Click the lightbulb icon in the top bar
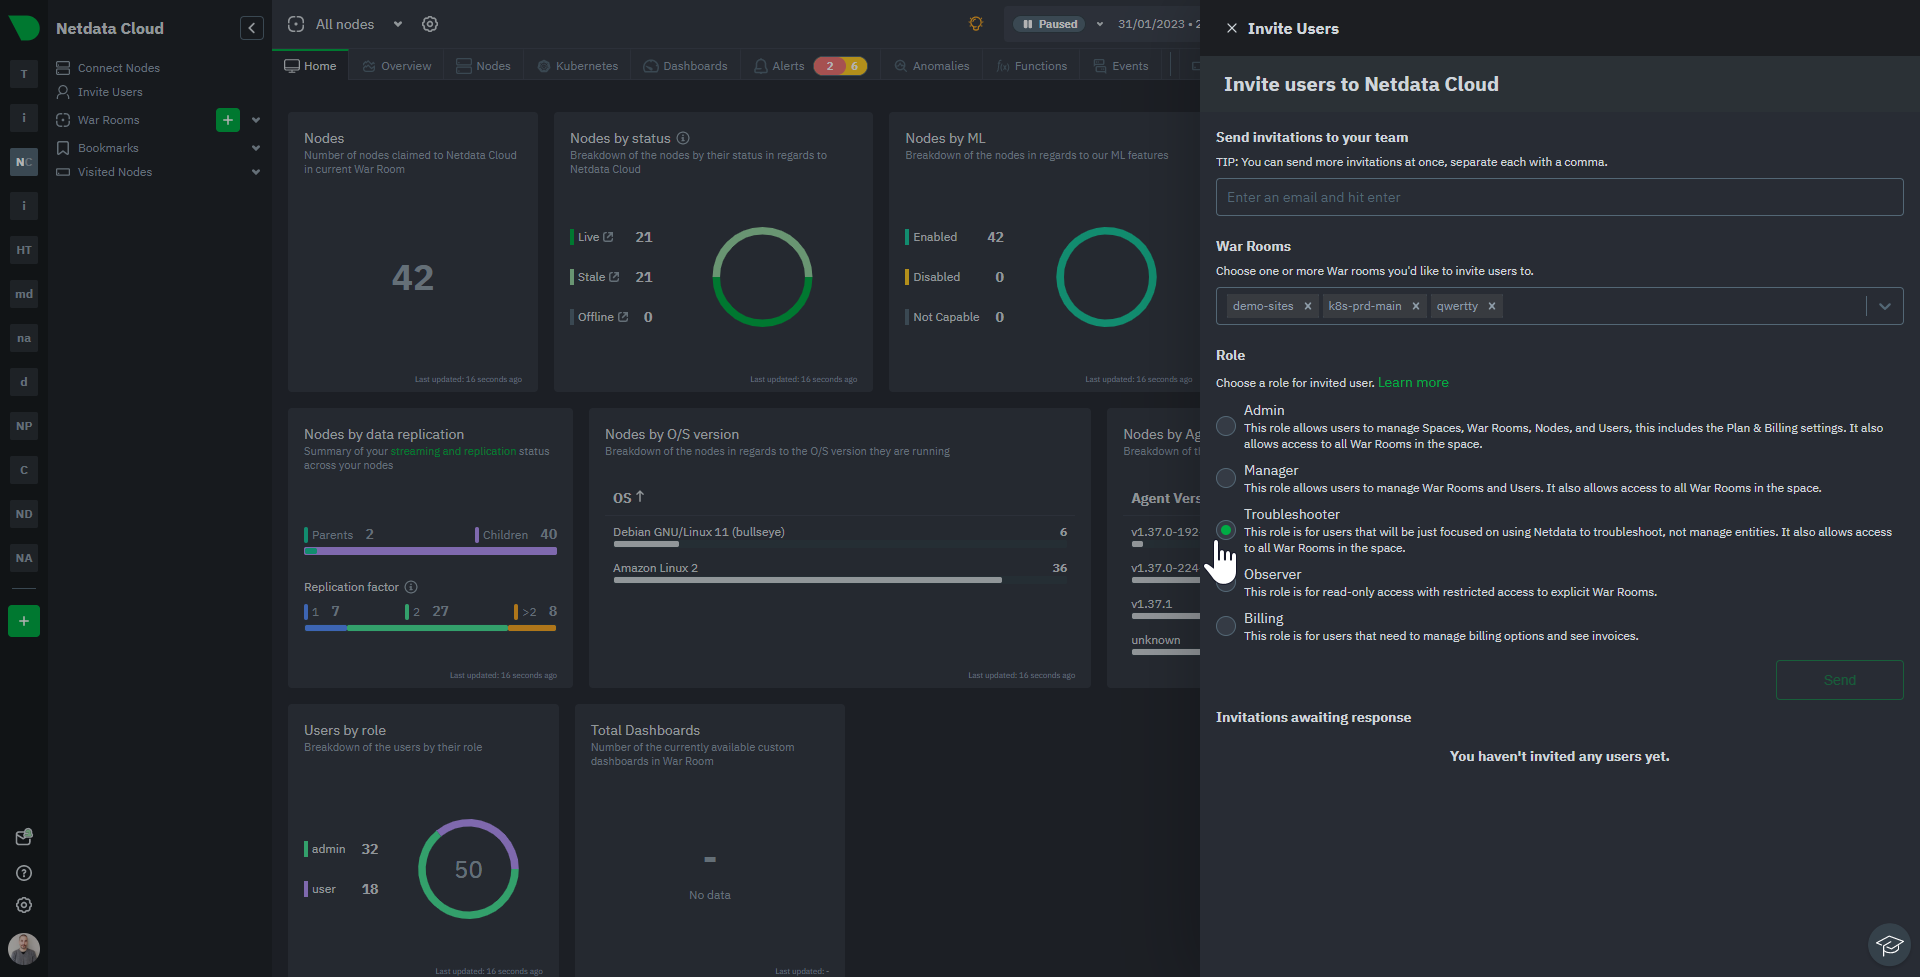Screen dimensions: 1920x977 click(976, 24)
